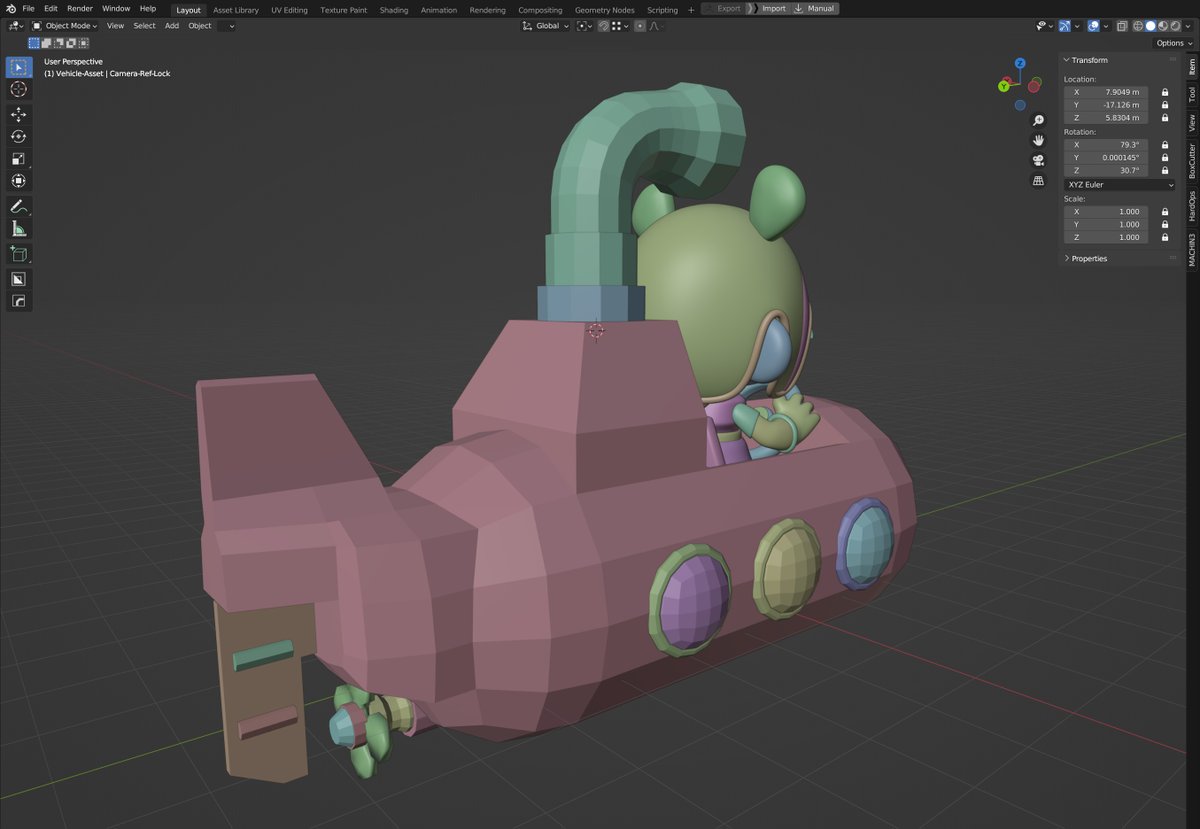Select the Move tool
This screenshot has width=1200, height=829.
click(18, 115)
